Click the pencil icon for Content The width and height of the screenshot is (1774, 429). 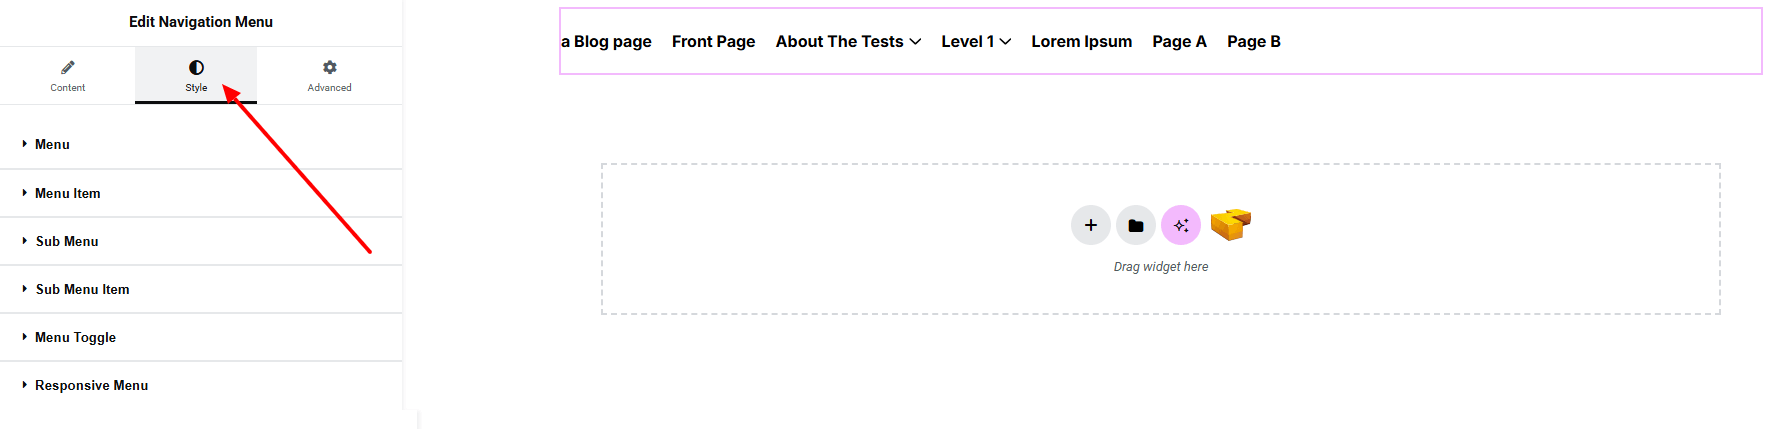(x=68, y=68)
